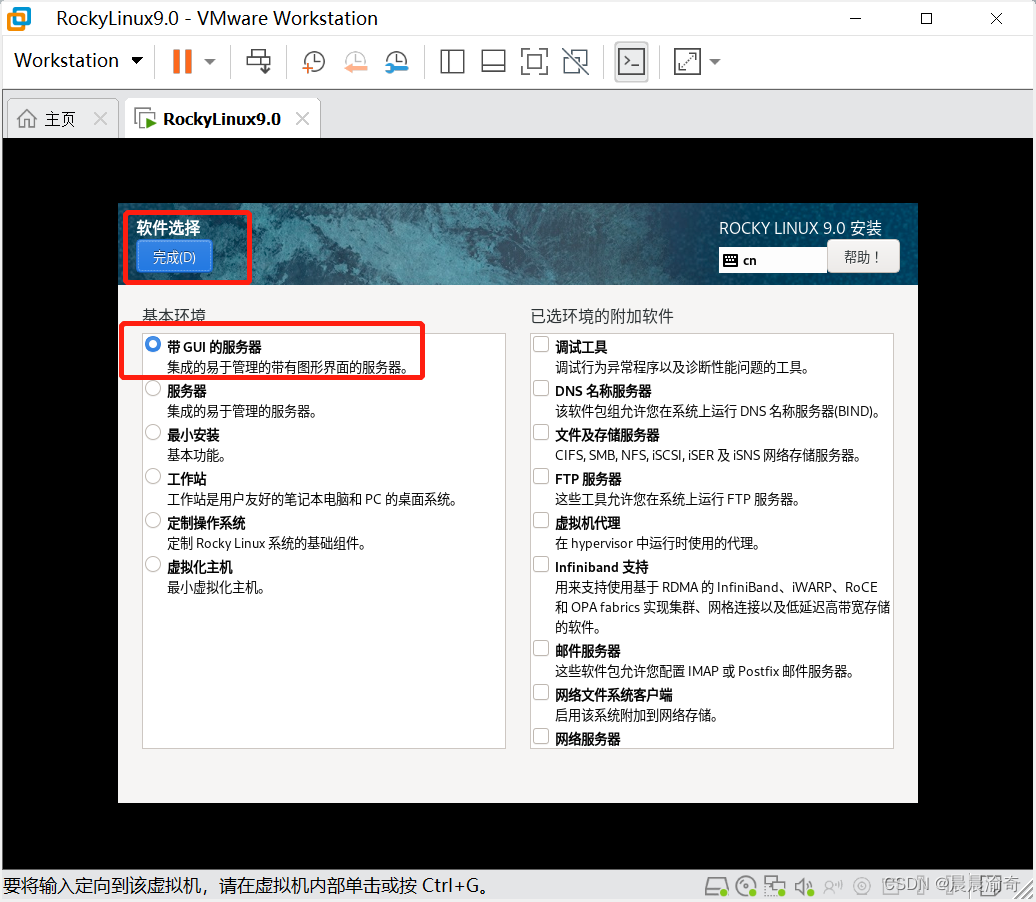
Task: Toggle the thumbnail bar view
Action: point(493,62)
